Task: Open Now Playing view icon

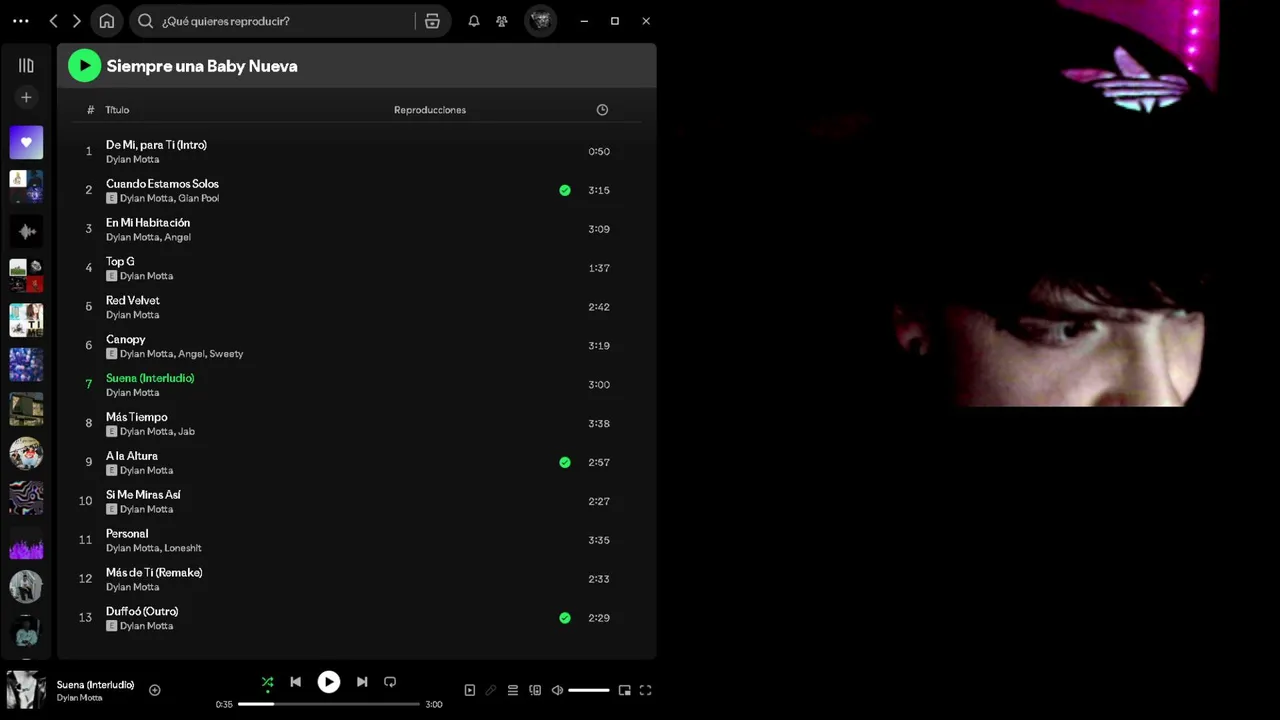Action: [470, 690]
